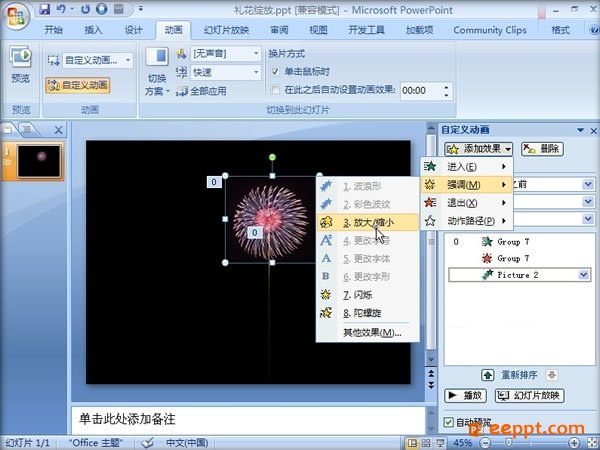The image size is (600, 450).
Task: Open the 格式 format tab
Action: 561,30
